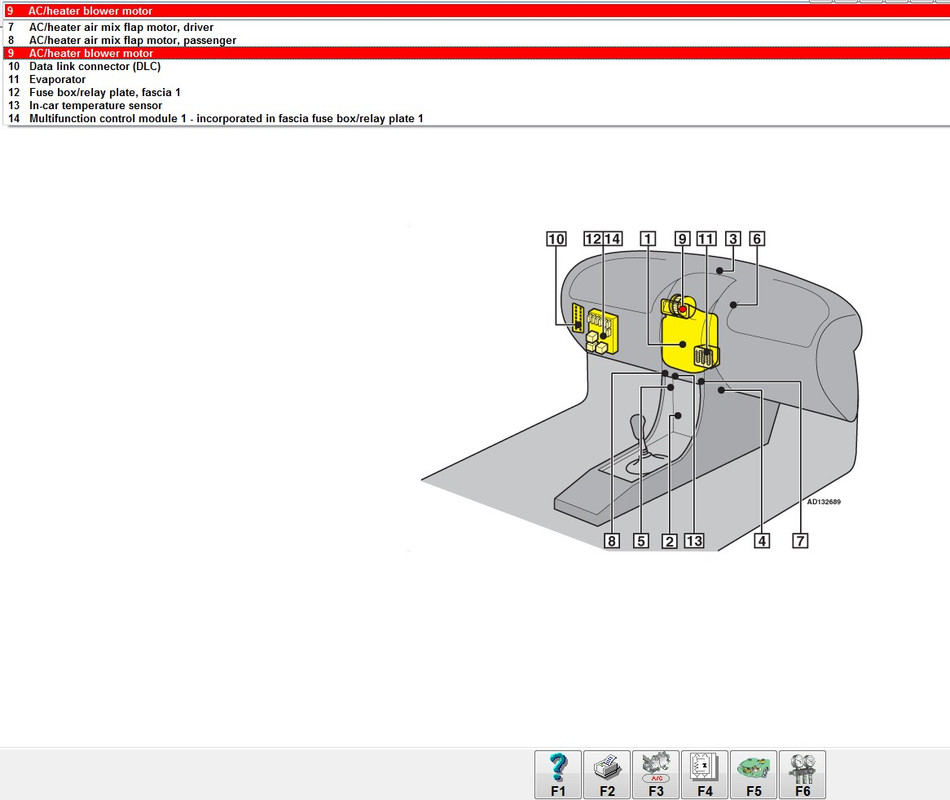Image resolution: width=950 pixels, height=800 pixels.
Task: Click callout number 9 above the dashboard
Action: tap(683, 239)
